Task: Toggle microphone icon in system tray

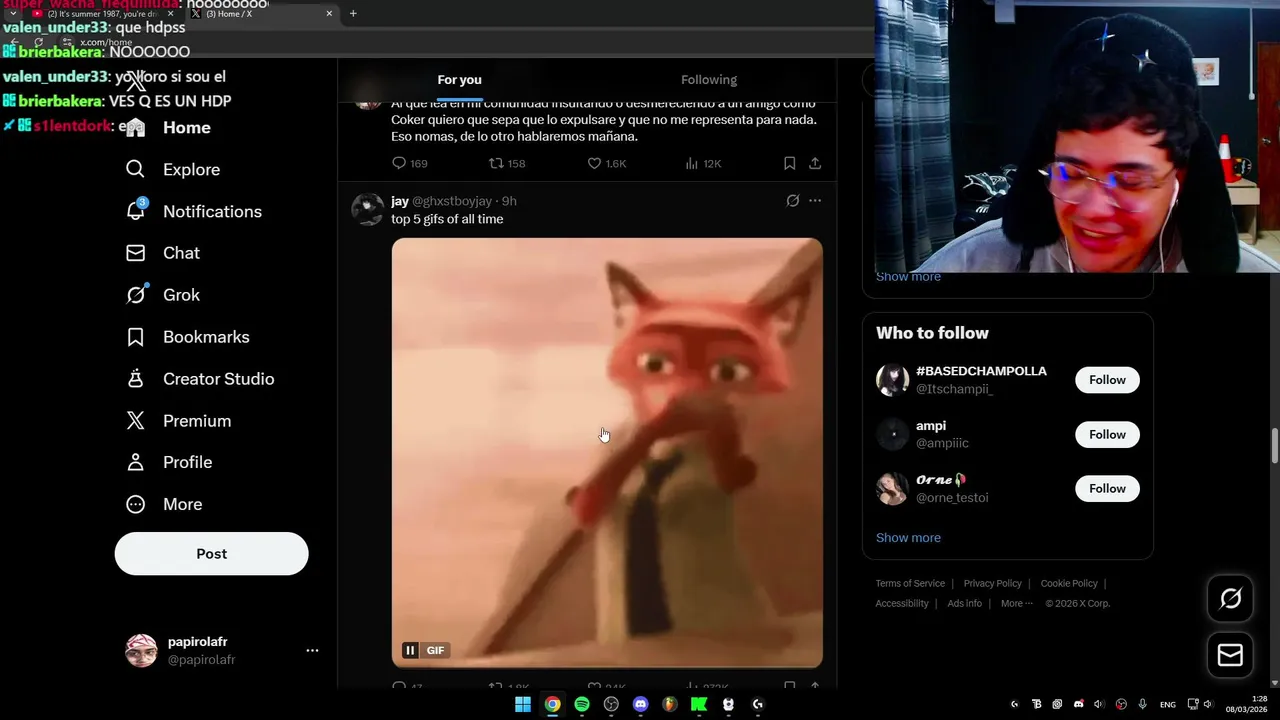Action: (1142, 704)
